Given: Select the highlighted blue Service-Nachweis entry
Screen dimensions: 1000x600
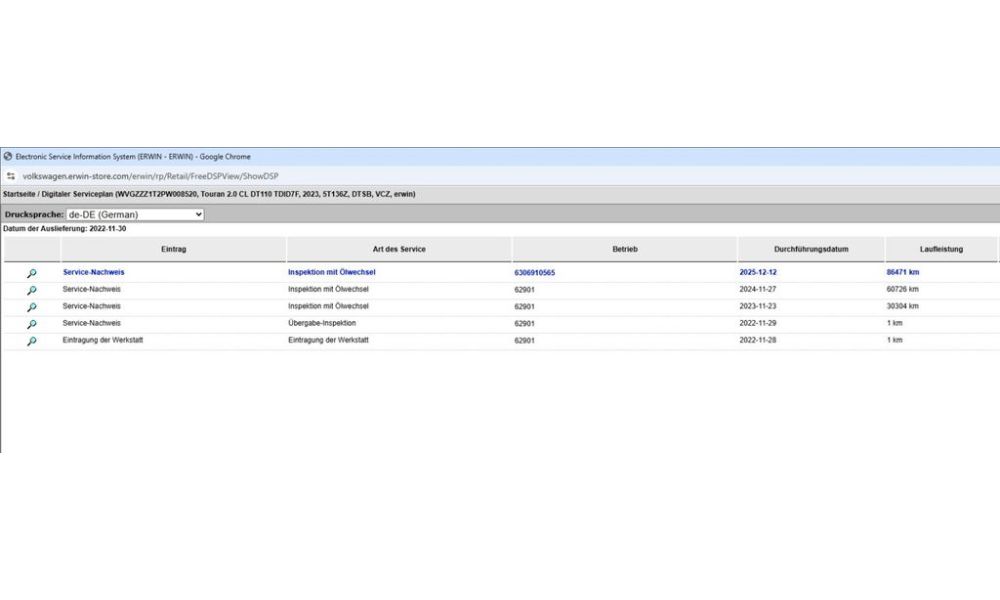Looking at the screenshot, I should (94, 272).
